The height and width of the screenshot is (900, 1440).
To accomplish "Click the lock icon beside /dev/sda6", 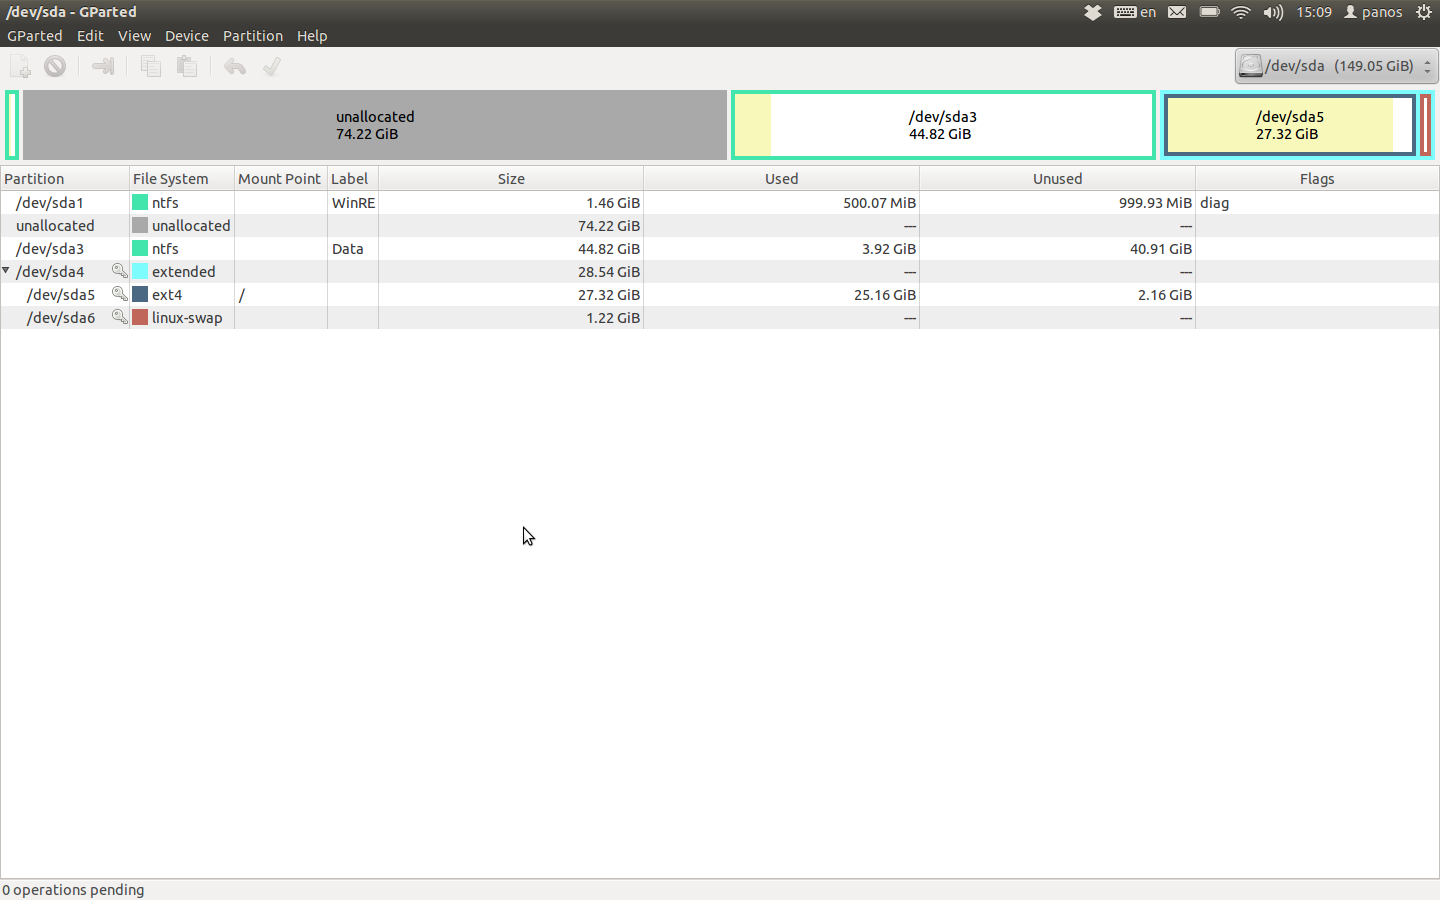I will [119, 317].
